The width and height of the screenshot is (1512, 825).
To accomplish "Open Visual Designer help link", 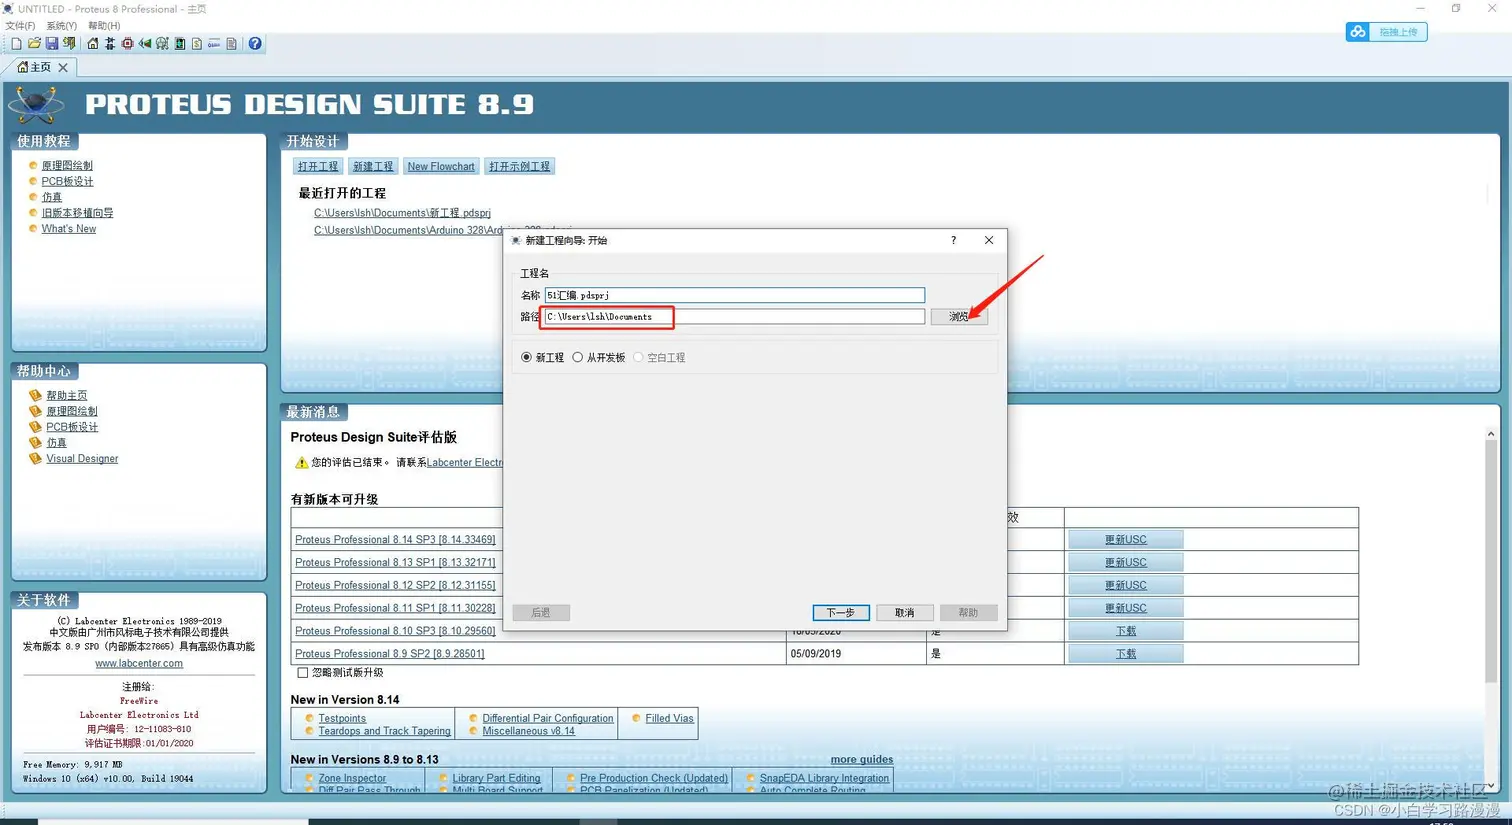I will coord(82,459).
